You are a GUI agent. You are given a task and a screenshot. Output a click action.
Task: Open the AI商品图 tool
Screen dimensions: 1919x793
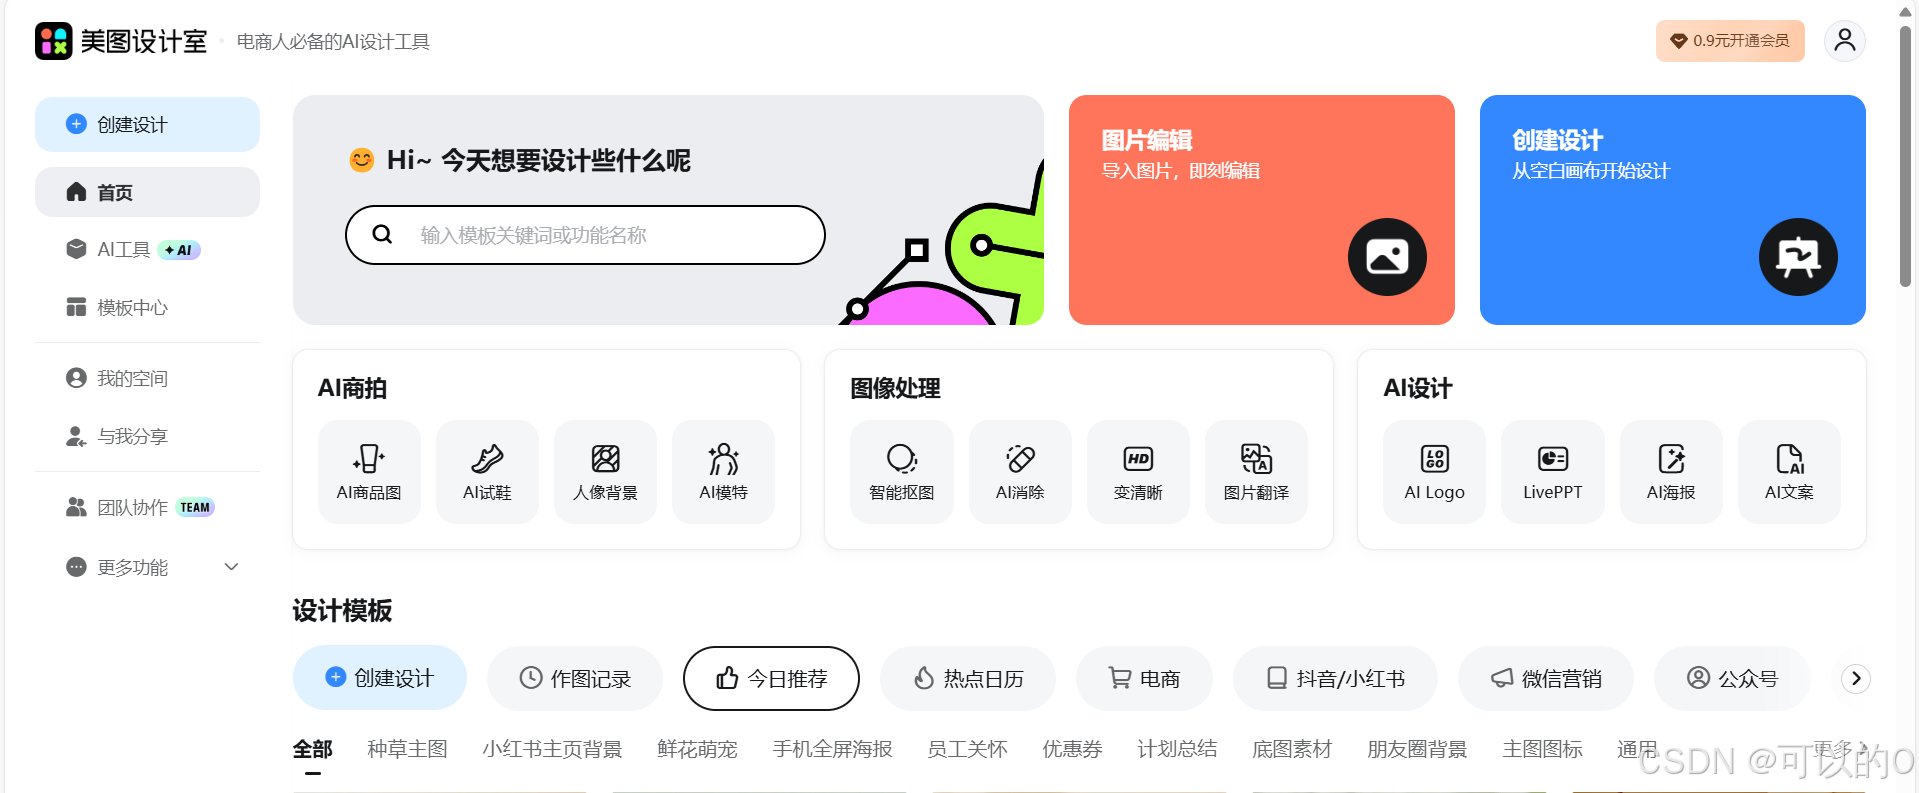pyautogui.click(x=369, y=472)
